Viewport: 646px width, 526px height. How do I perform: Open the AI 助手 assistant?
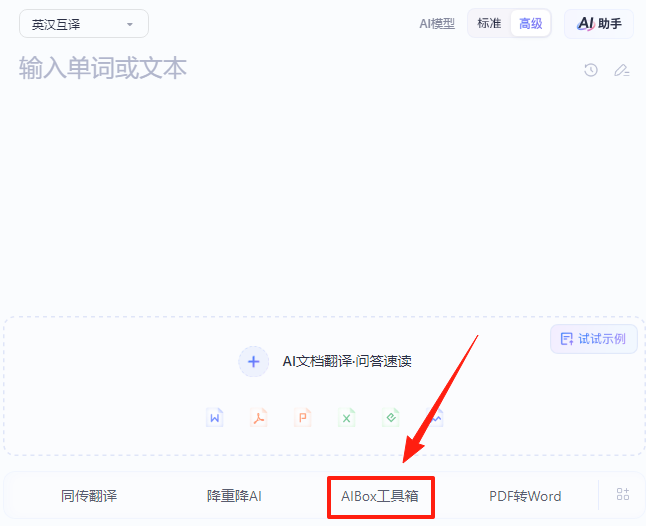(599, 24)
